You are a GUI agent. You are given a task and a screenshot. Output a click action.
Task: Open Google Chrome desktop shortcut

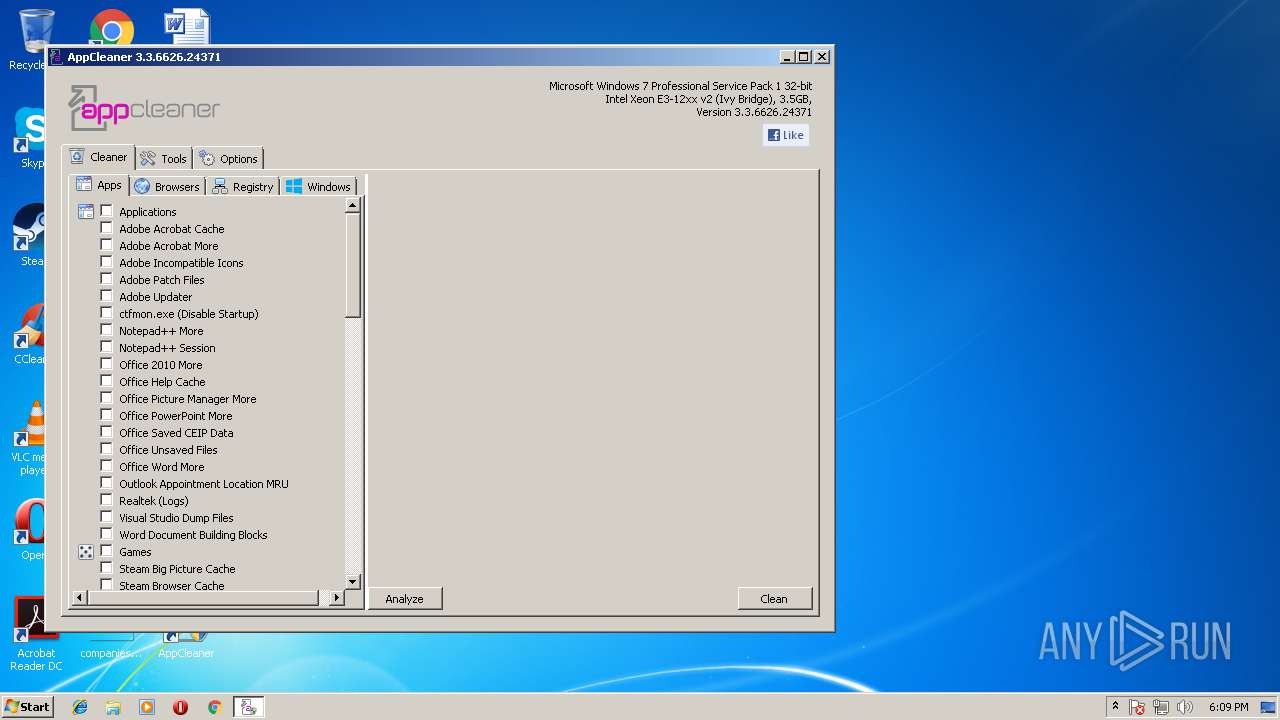tap(112, 28)
